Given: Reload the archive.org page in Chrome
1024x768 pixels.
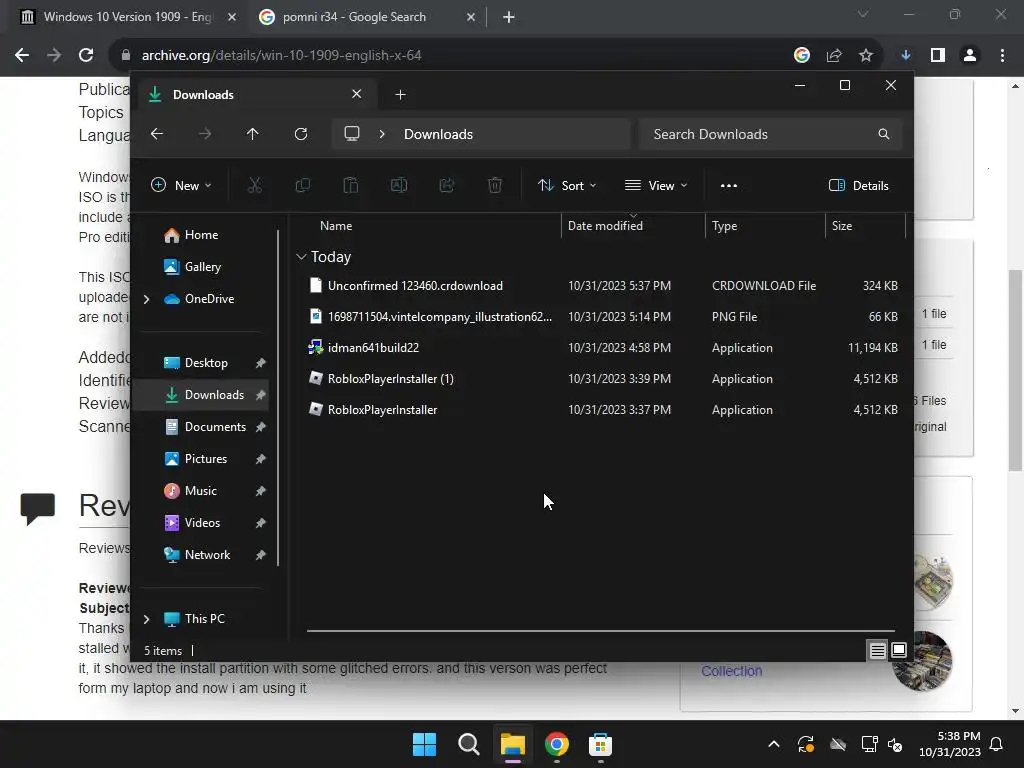Looking at the screenshot, I should point(86,56).
